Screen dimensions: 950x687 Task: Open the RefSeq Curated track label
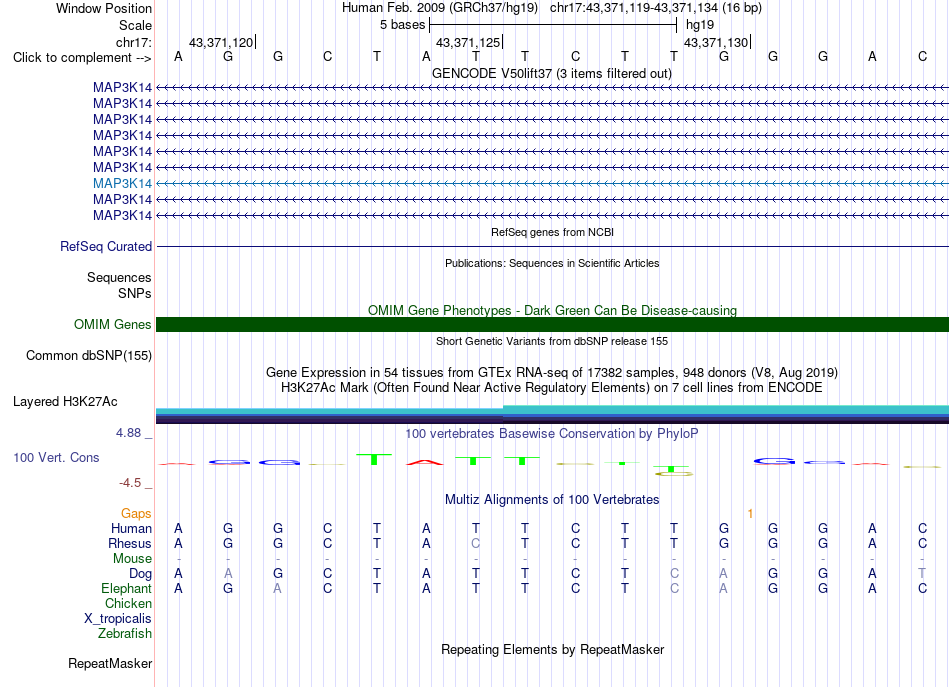click(106, 247)
